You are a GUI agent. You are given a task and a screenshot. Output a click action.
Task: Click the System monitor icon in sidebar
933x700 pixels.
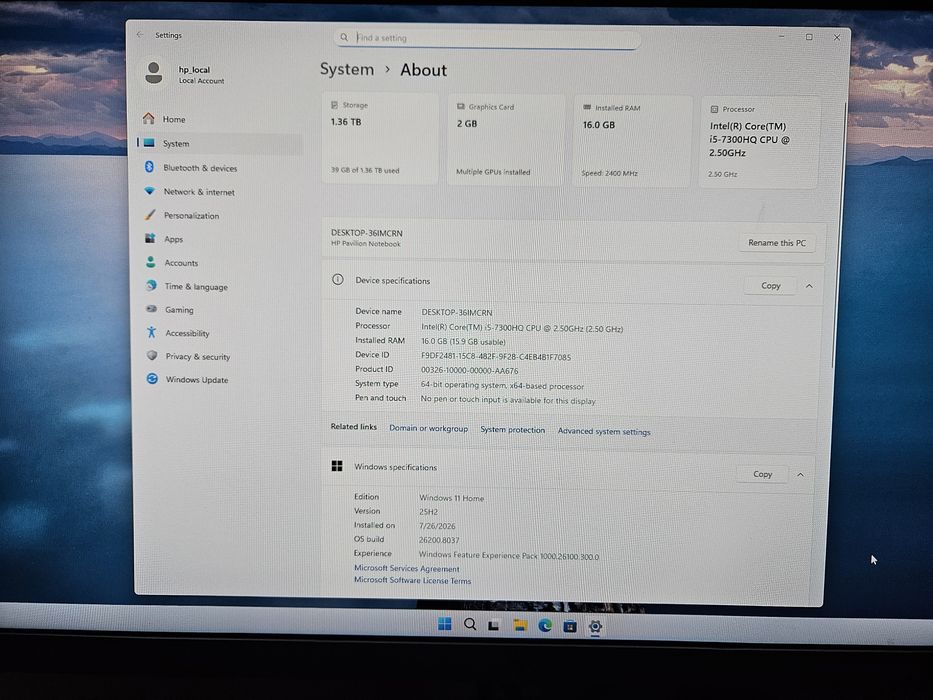tap(149, 143)
